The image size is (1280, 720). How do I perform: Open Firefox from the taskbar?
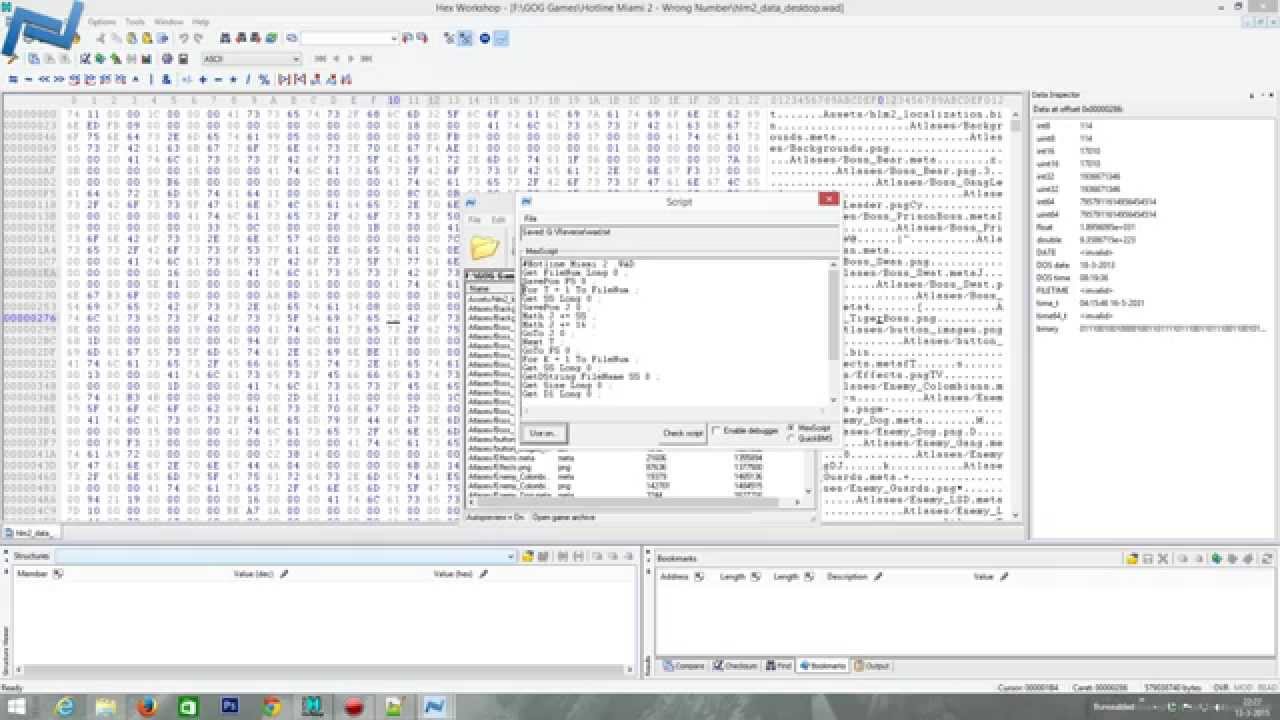147,707
